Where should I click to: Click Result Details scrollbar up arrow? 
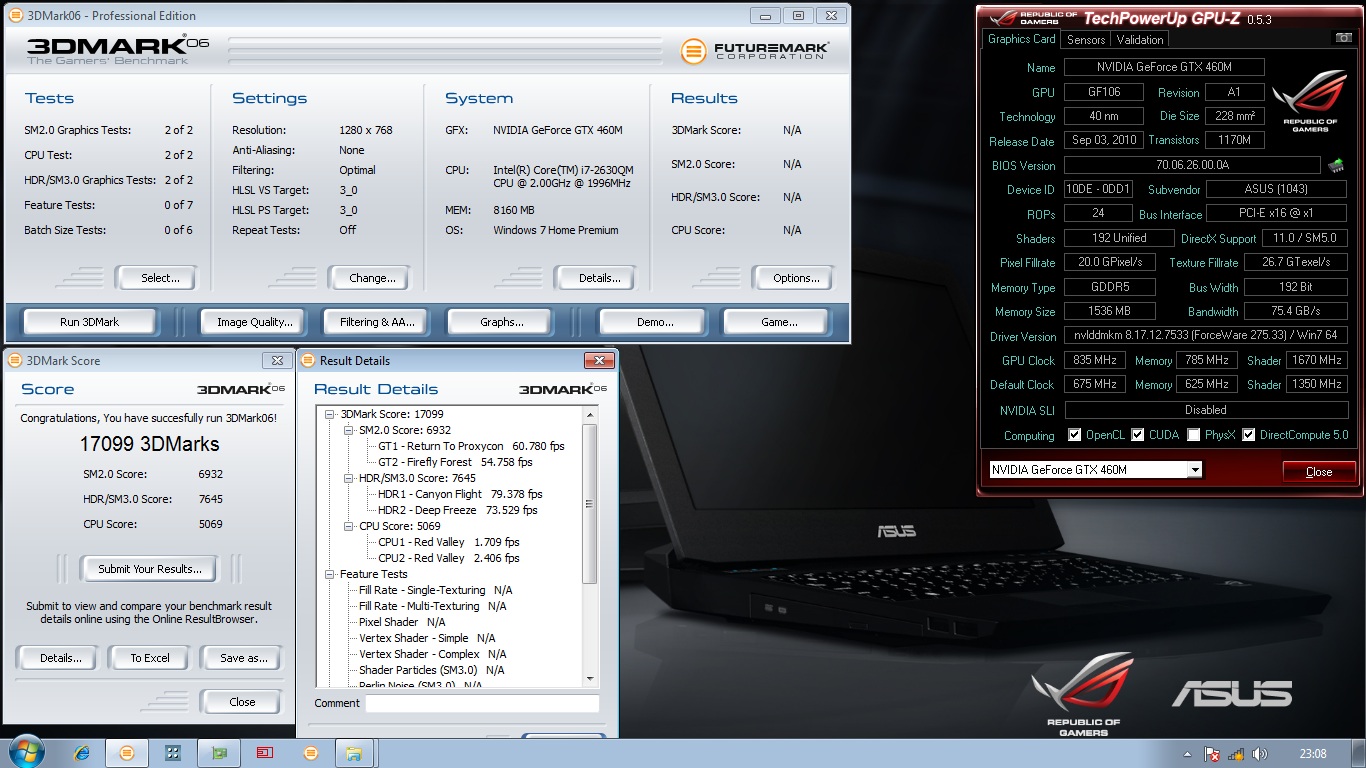point(589,414)
